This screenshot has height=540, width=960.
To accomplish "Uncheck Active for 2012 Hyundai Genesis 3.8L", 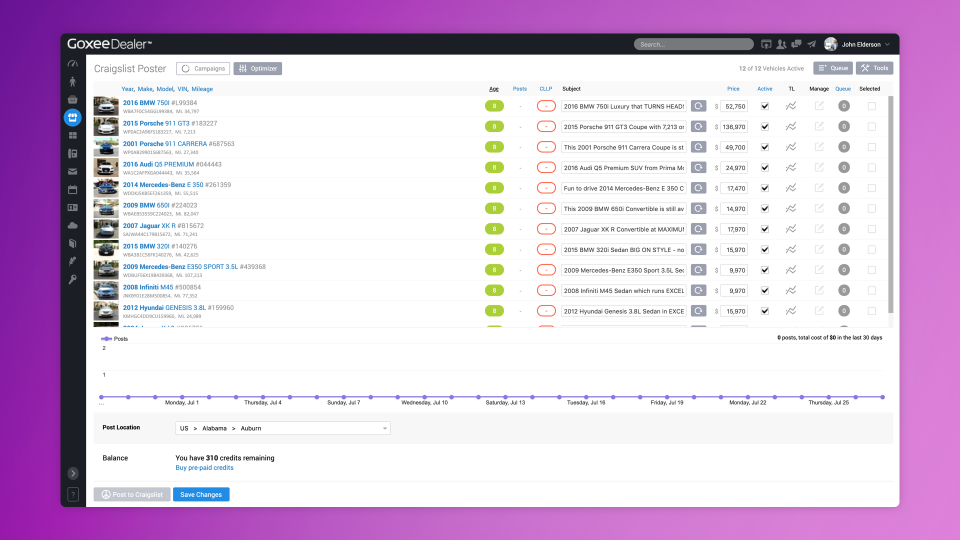I will 765,311.
